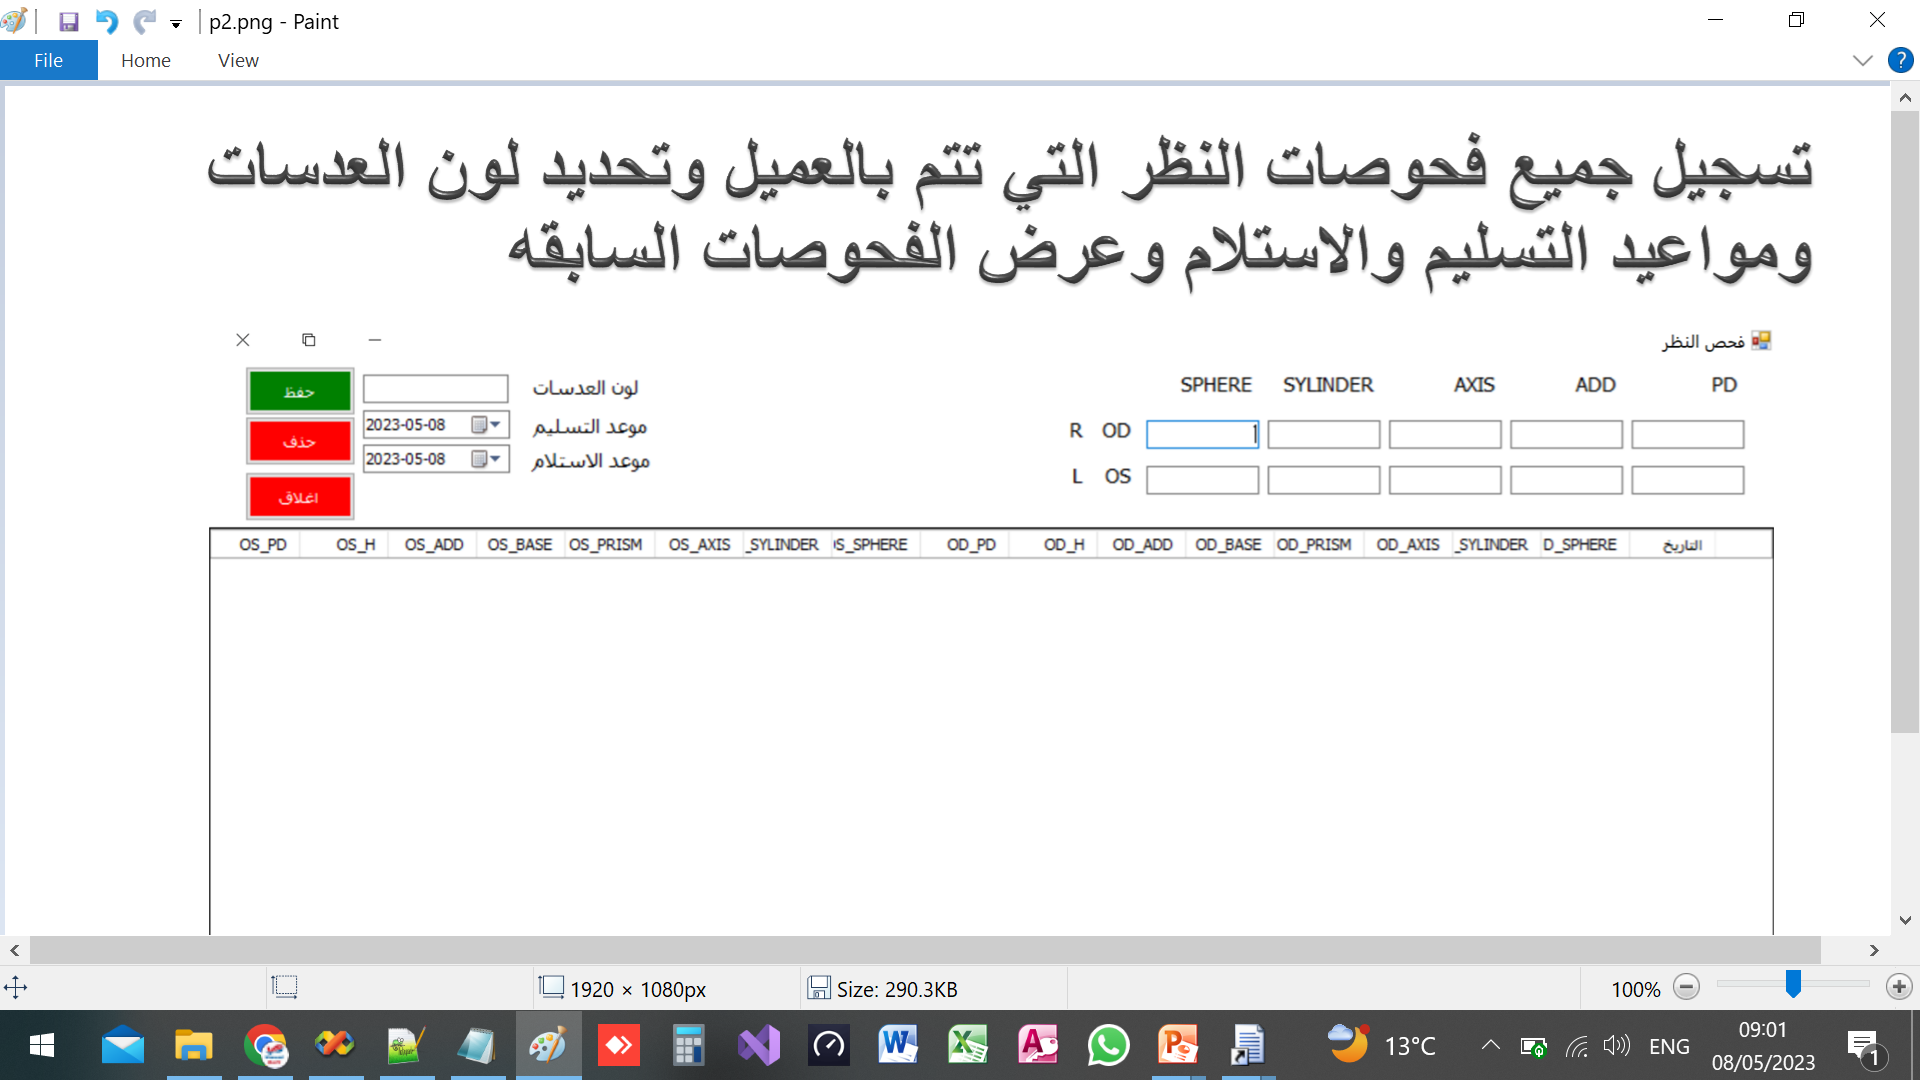Click the Save icon in quick access toolbar
The width and height of the screenshot is (1920, 1080).
click(68, 21)
